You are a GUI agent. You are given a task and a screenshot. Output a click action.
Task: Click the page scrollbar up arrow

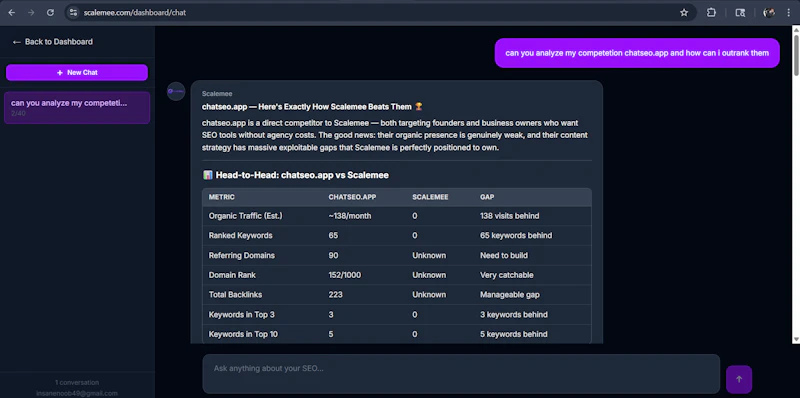click(x=796, y=30)
